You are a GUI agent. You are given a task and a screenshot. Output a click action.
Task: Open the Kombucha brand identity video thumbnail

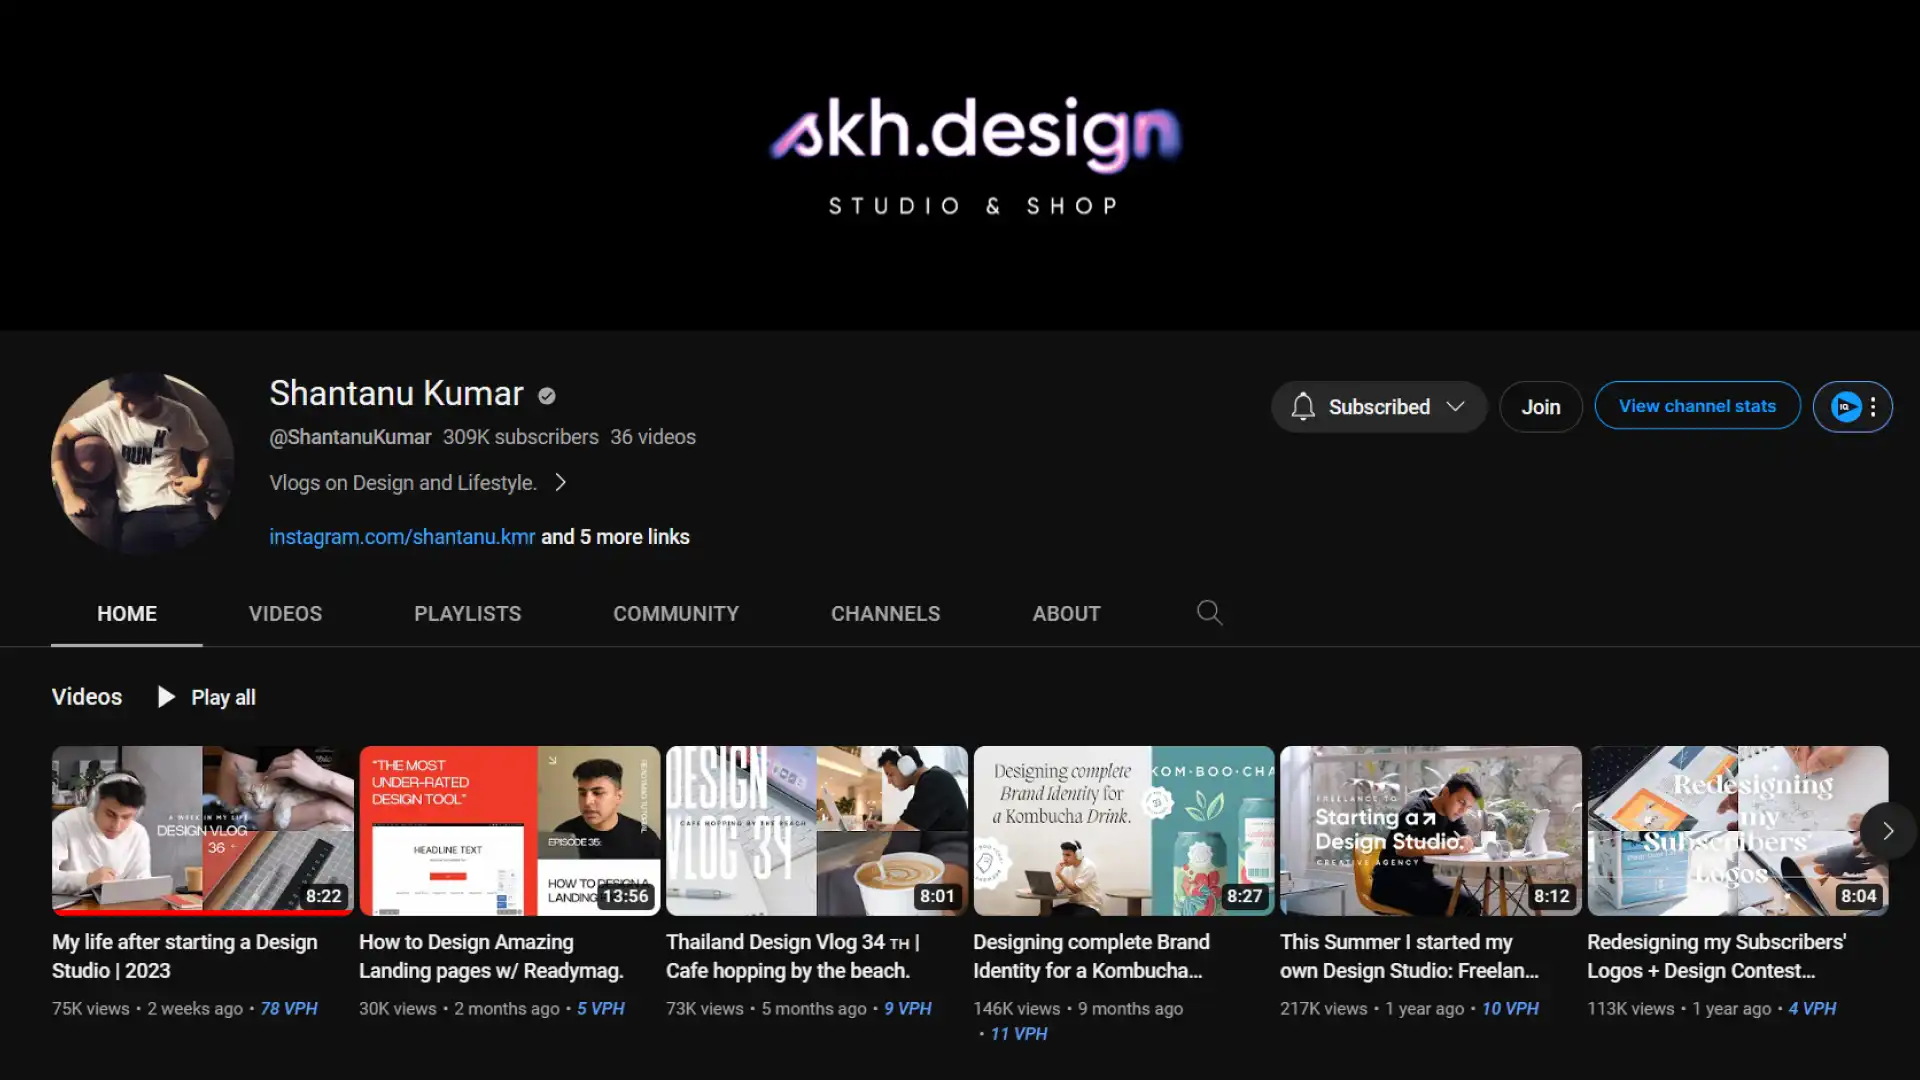point(1123,830)
